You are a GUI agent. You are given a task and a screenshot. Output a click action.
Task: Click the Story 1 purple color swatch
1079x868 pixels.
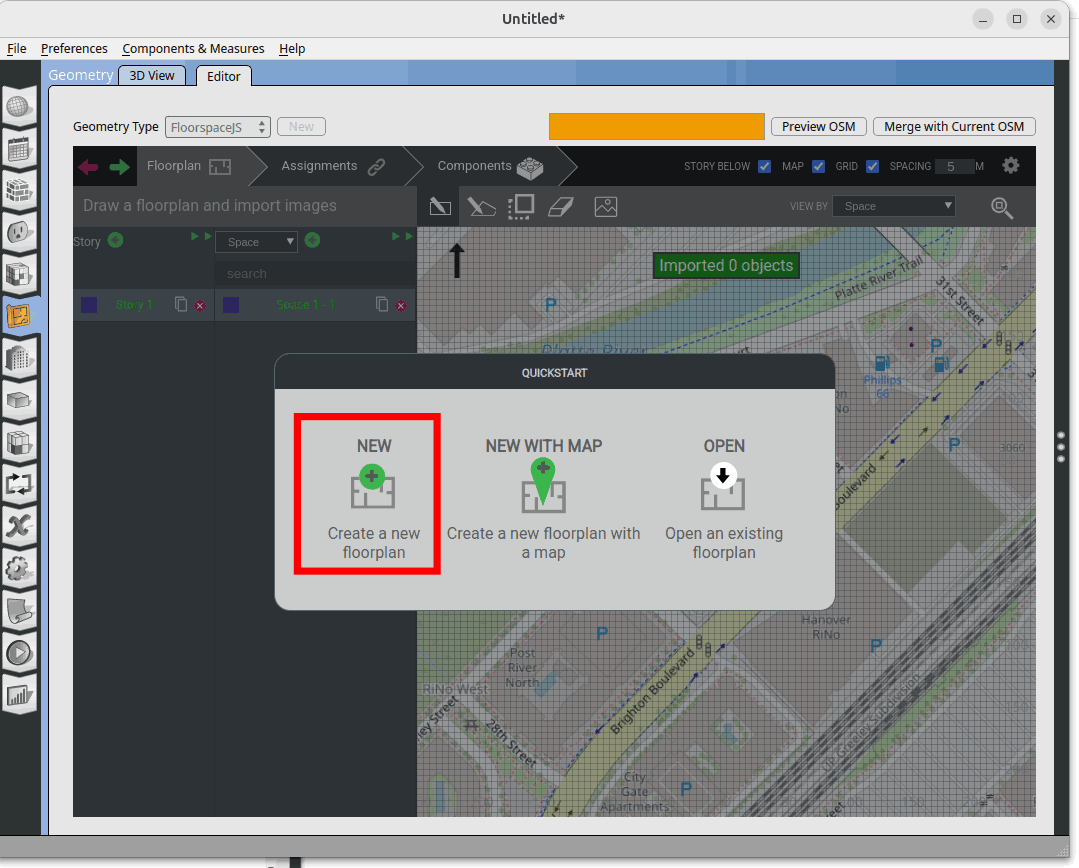tap(90, 305)
